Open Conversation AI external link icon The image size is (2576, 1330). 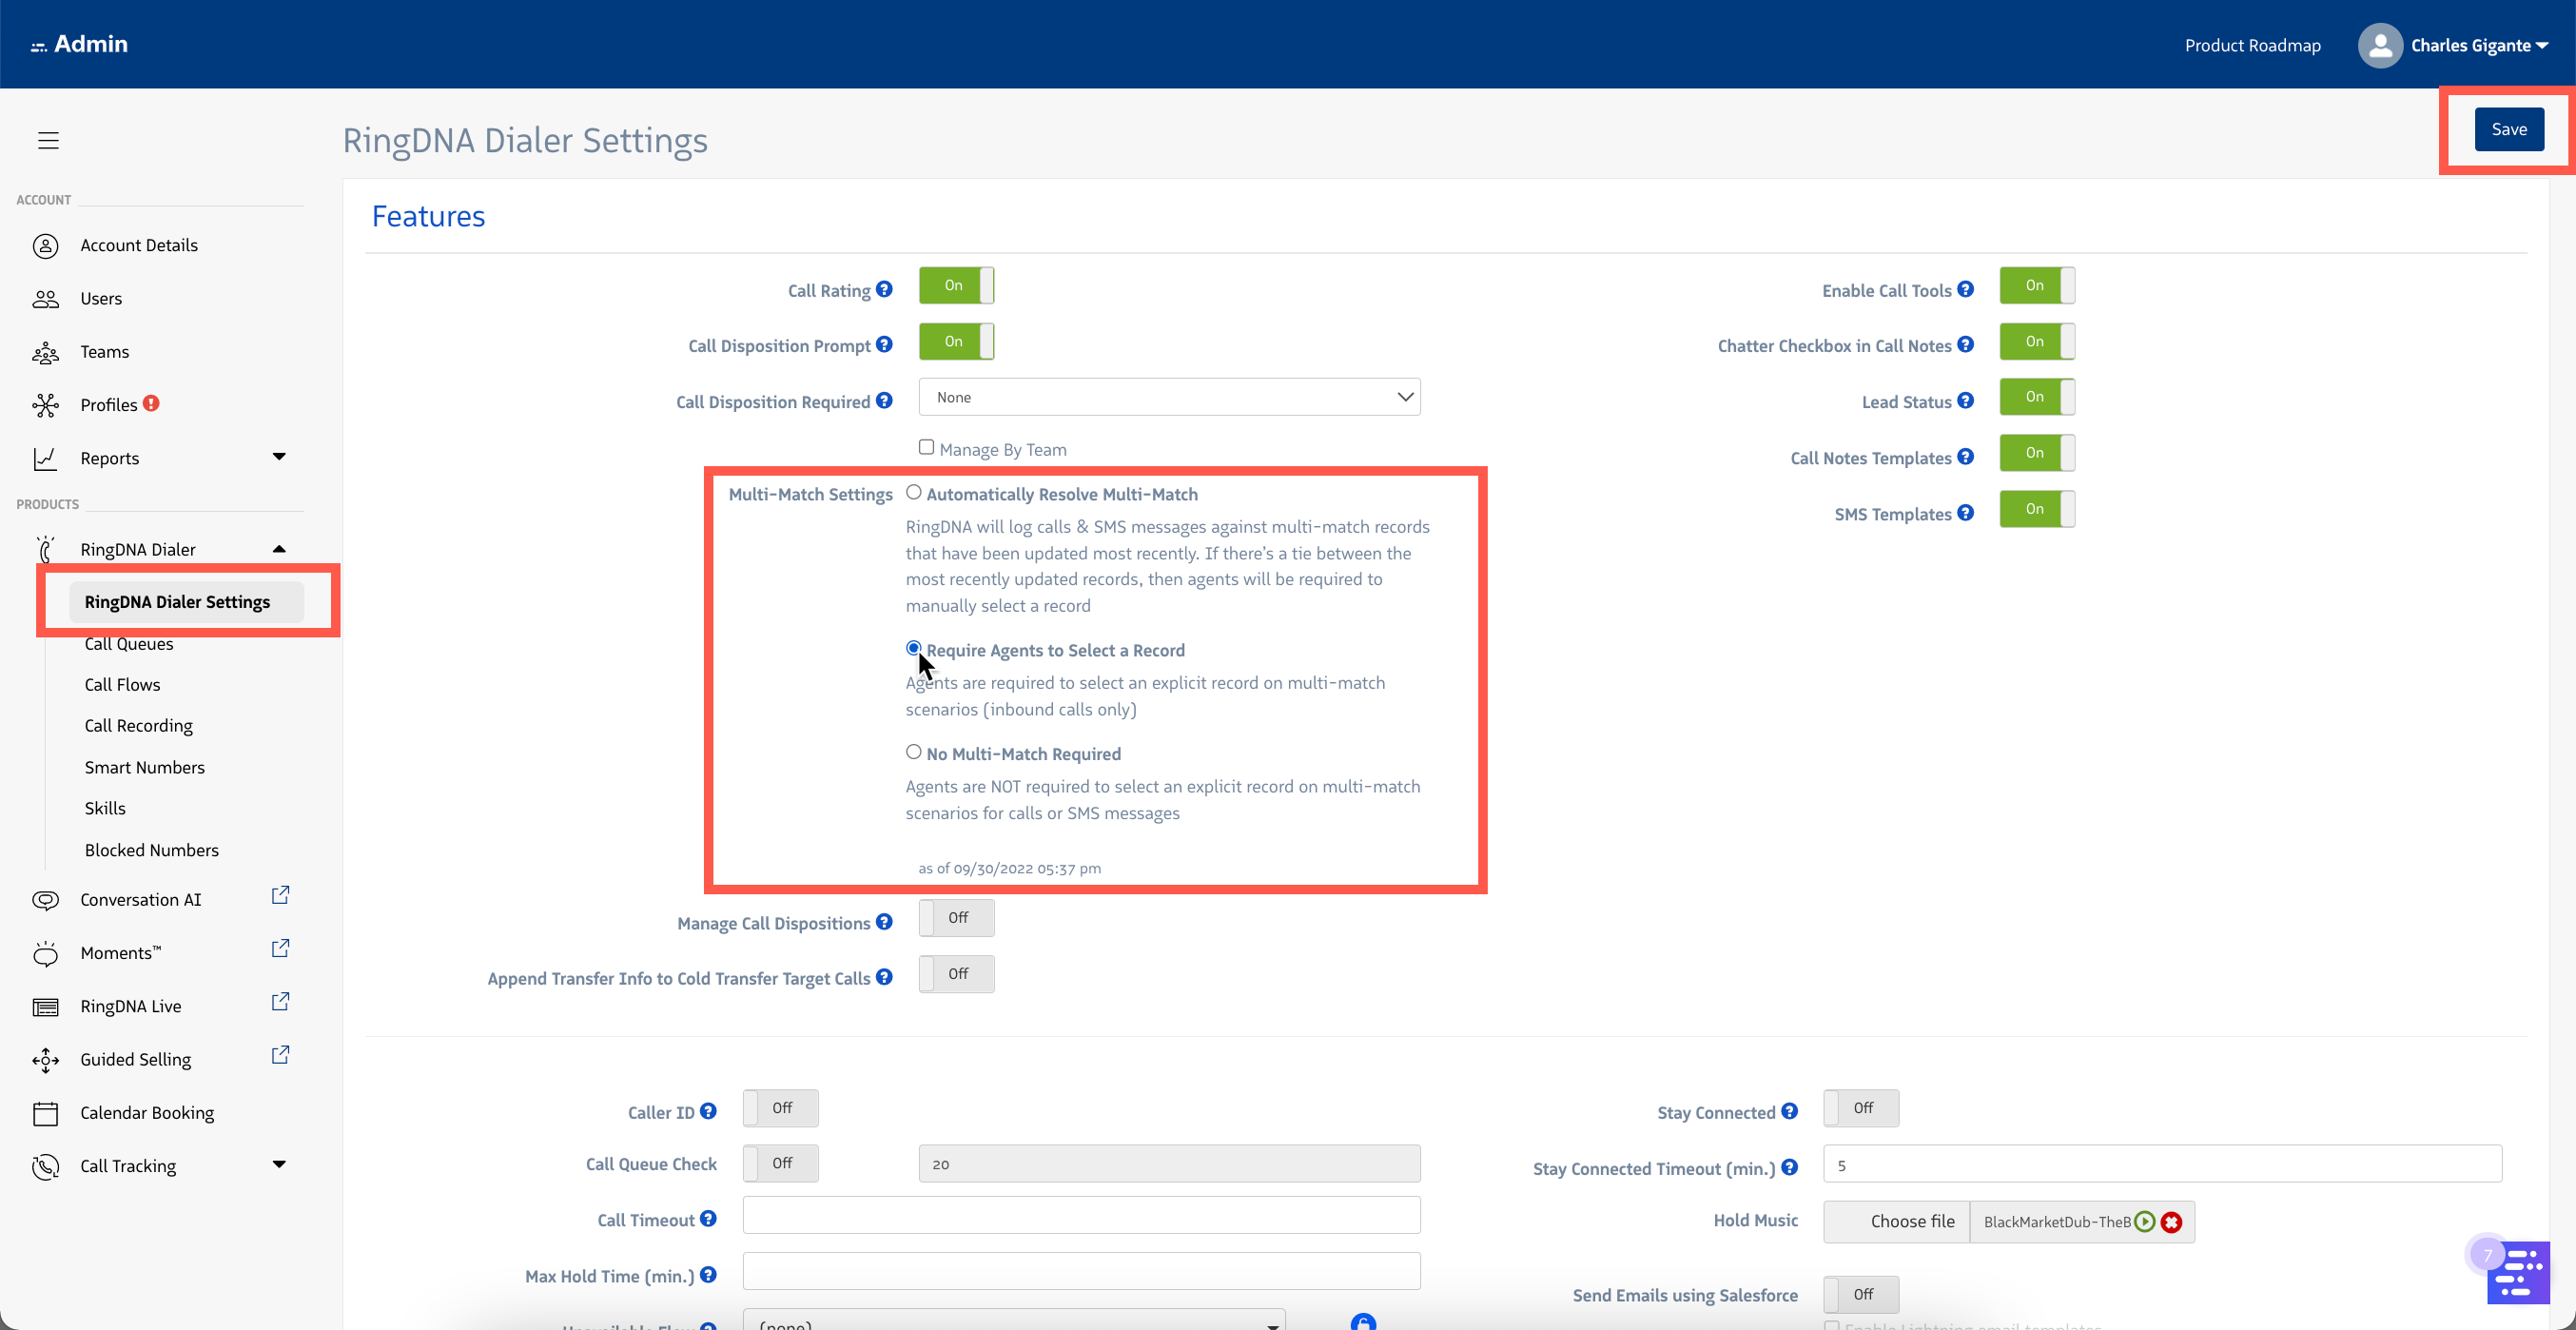pos(281,895)
